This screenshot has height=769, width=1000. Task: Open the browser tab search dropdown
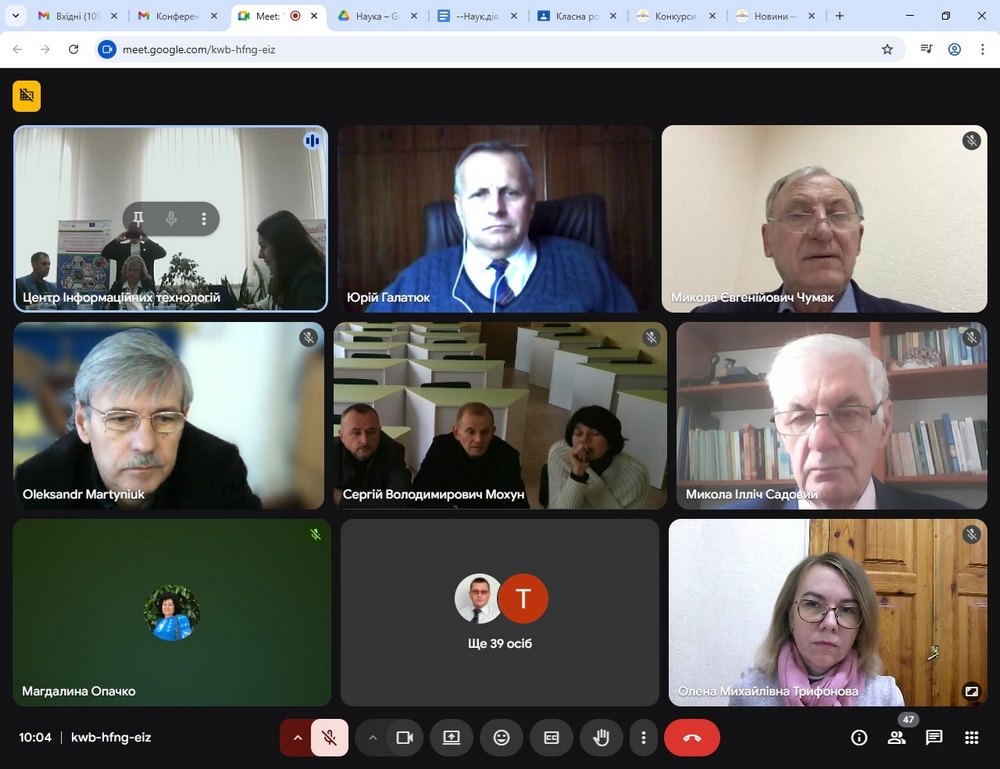15,16
